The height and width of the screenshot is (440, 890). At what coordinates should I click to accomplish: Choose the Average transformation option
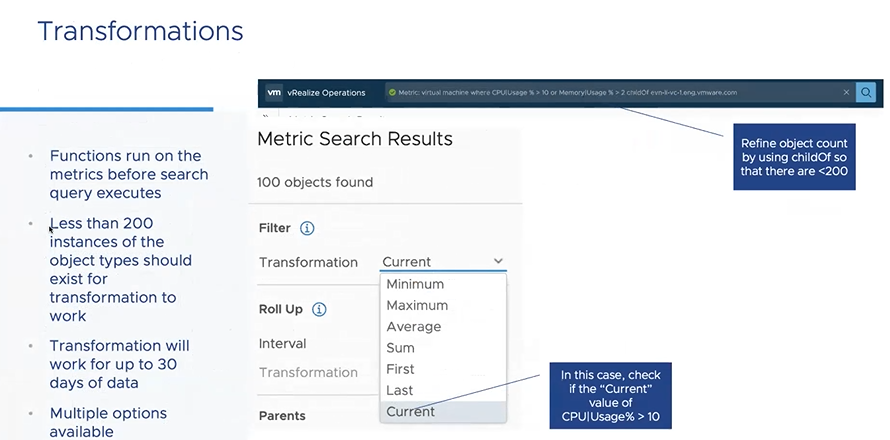click(x=414, y=327)
